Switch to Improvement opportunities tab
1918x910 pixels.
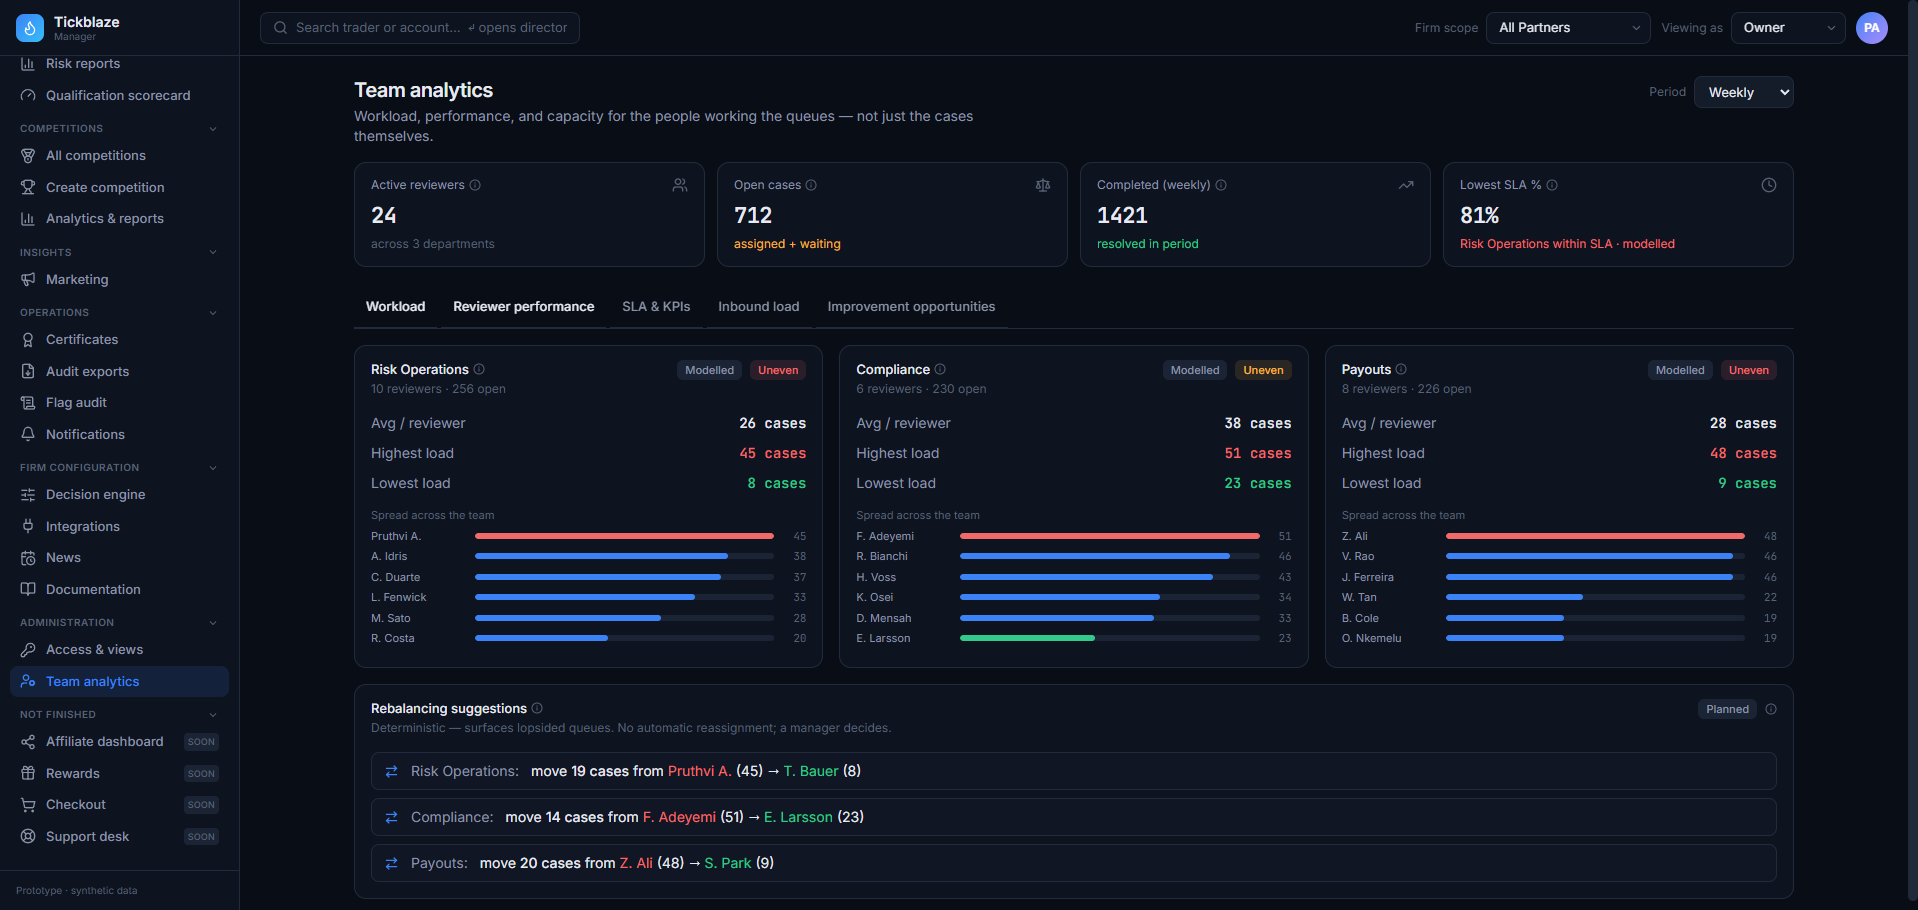pos(911,307)
